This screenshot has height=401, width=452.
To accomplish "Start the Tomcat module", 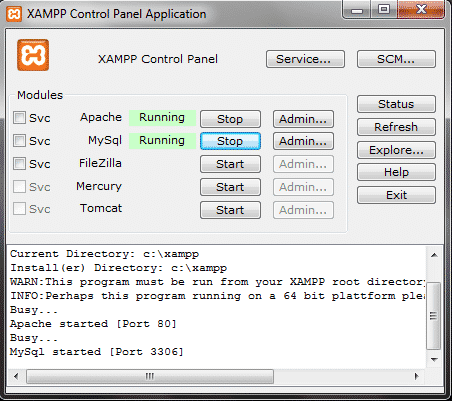I will click(x=230, y=210).
